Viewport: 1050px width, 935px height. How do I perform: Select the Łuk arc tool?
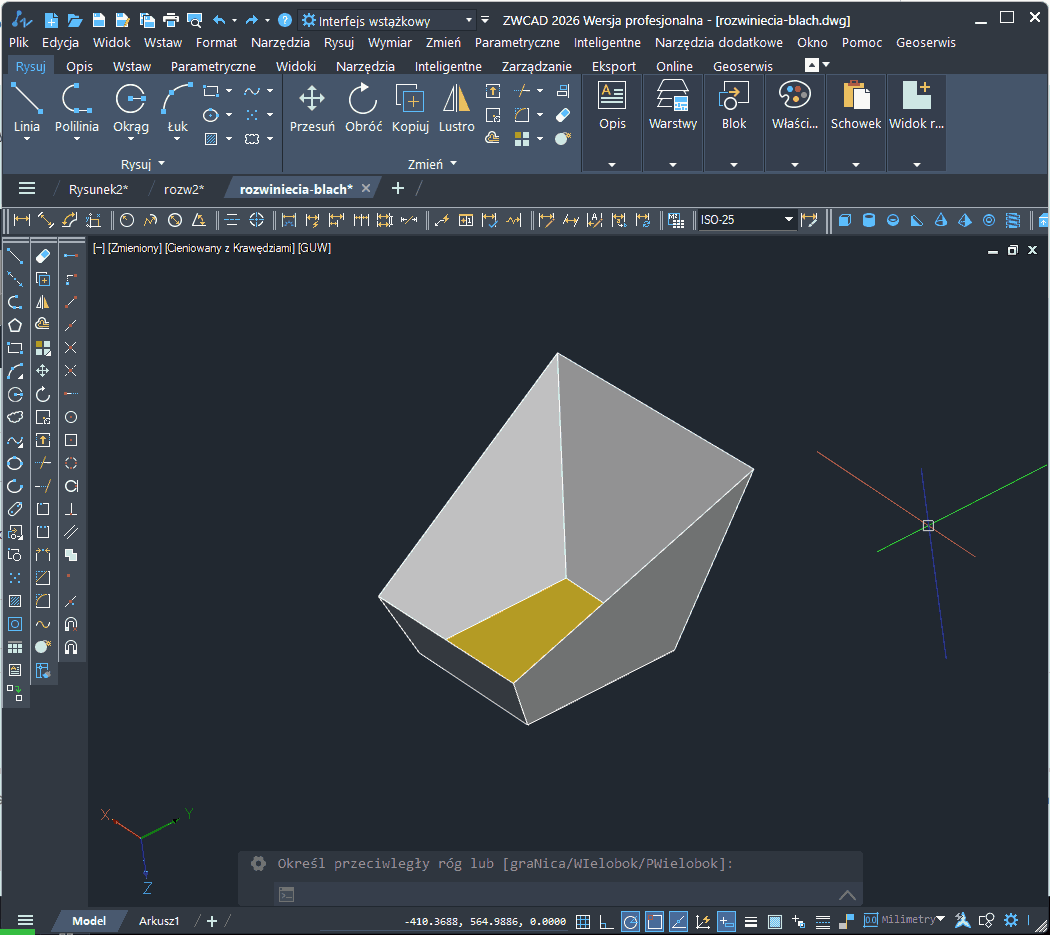(177, 106)
